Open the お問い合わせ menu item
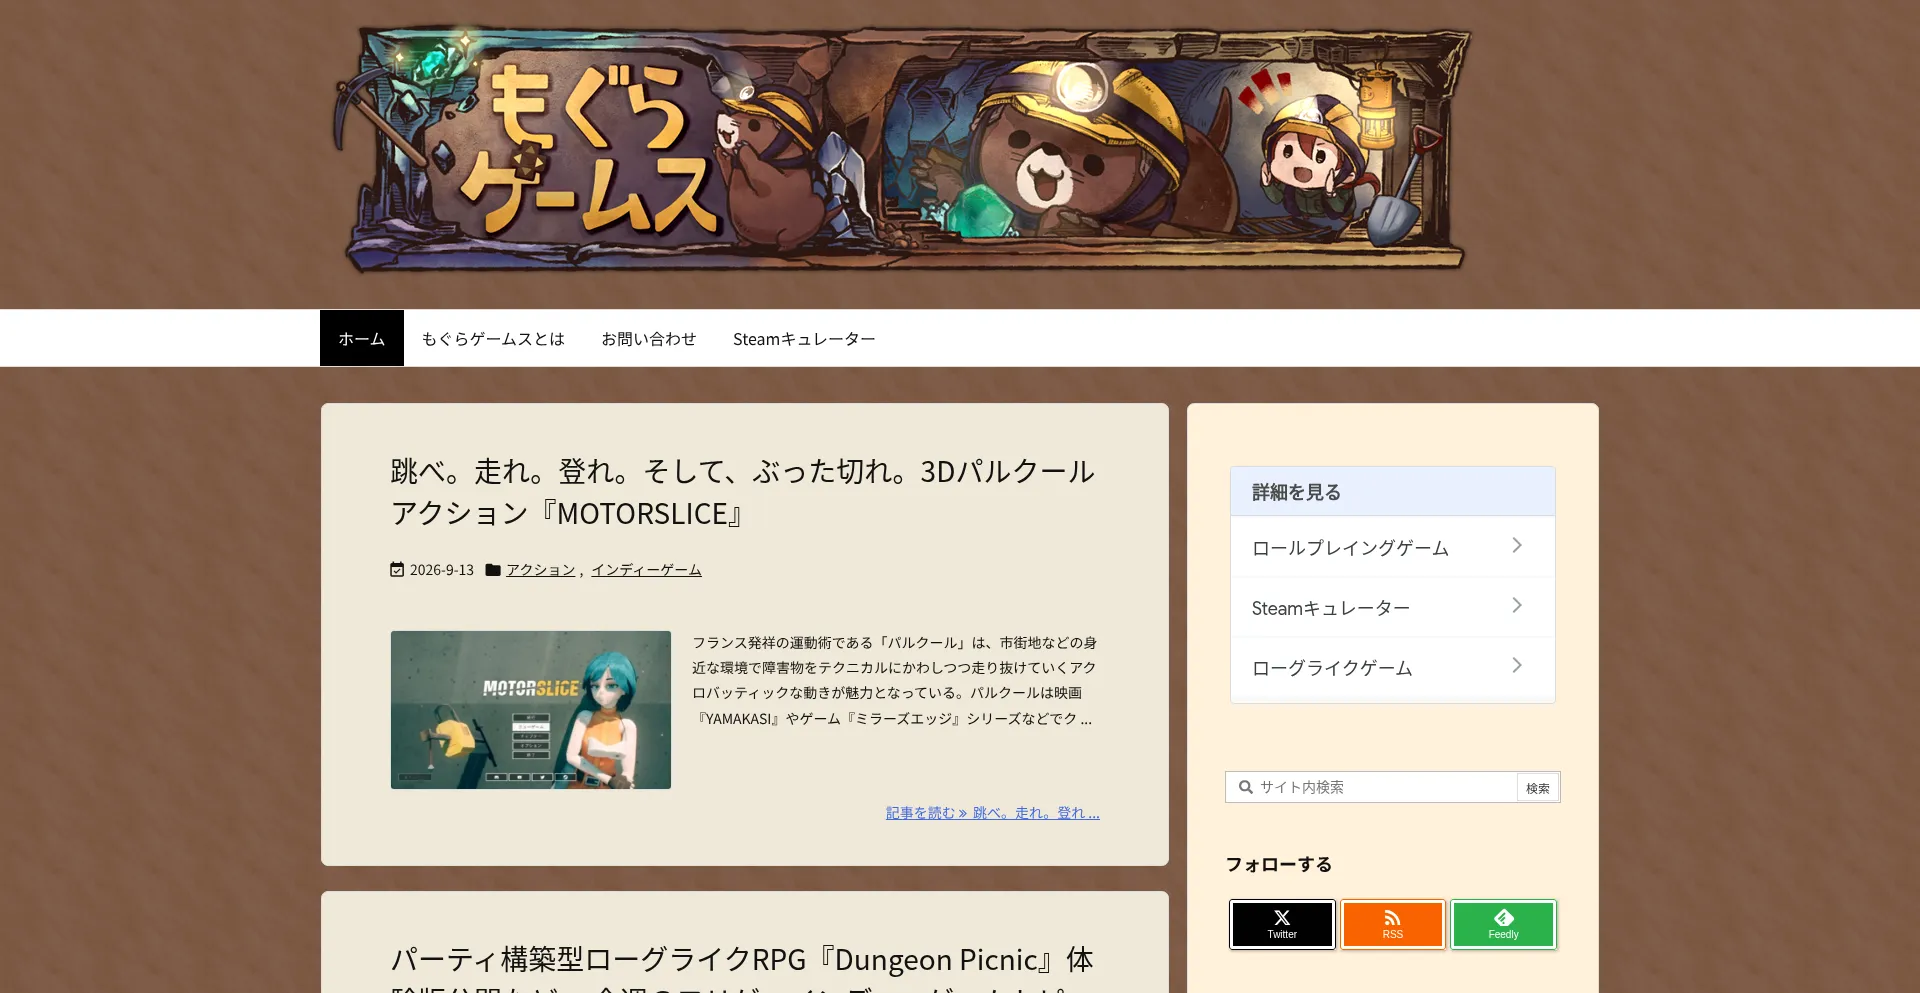 (648, 339)
